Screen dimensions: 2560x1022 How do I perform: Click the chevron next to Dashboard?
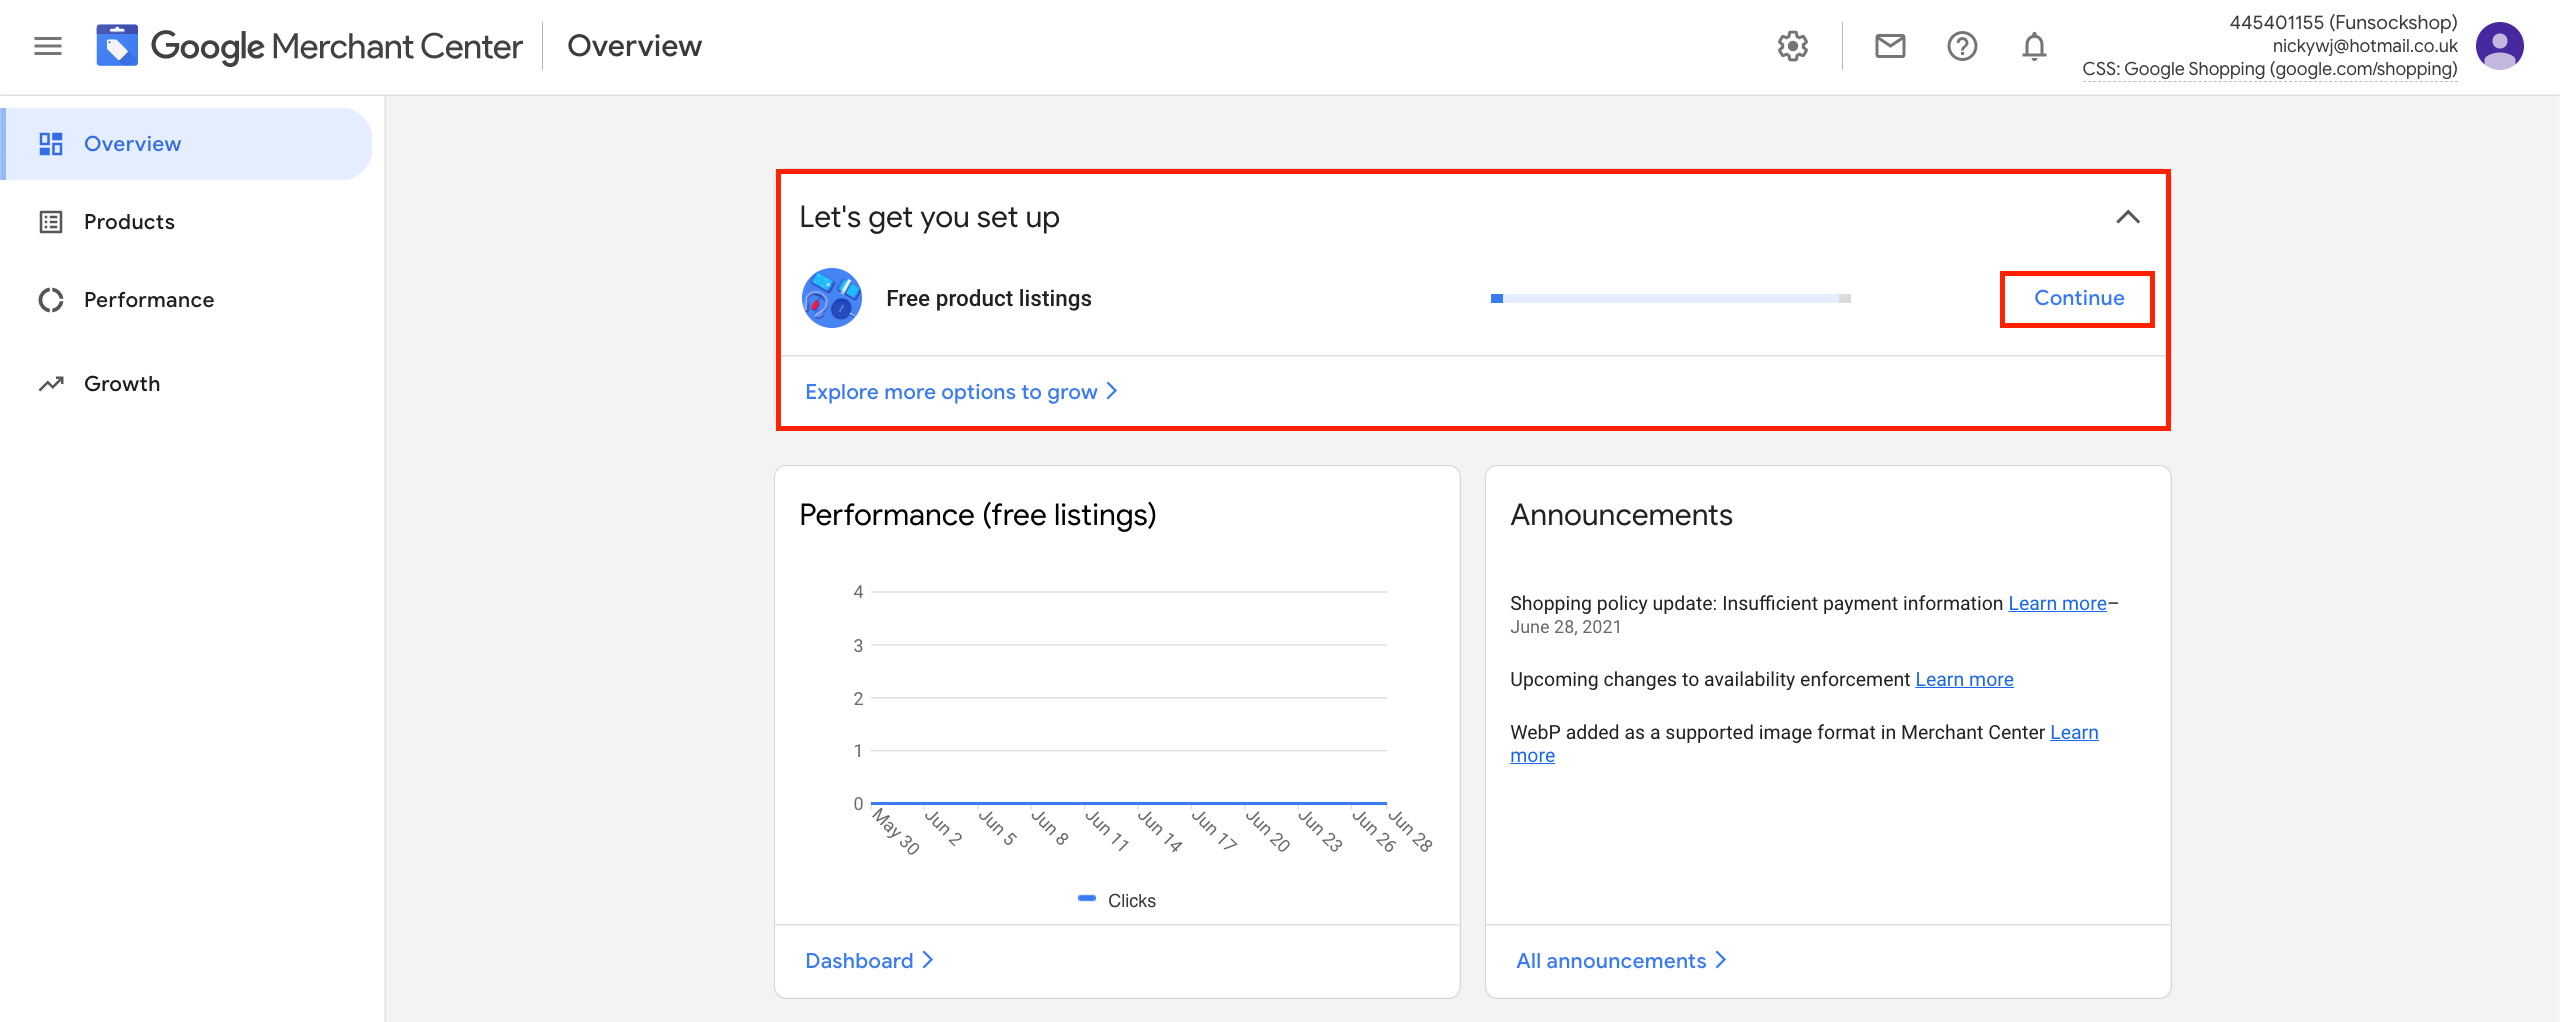(928, 960)
